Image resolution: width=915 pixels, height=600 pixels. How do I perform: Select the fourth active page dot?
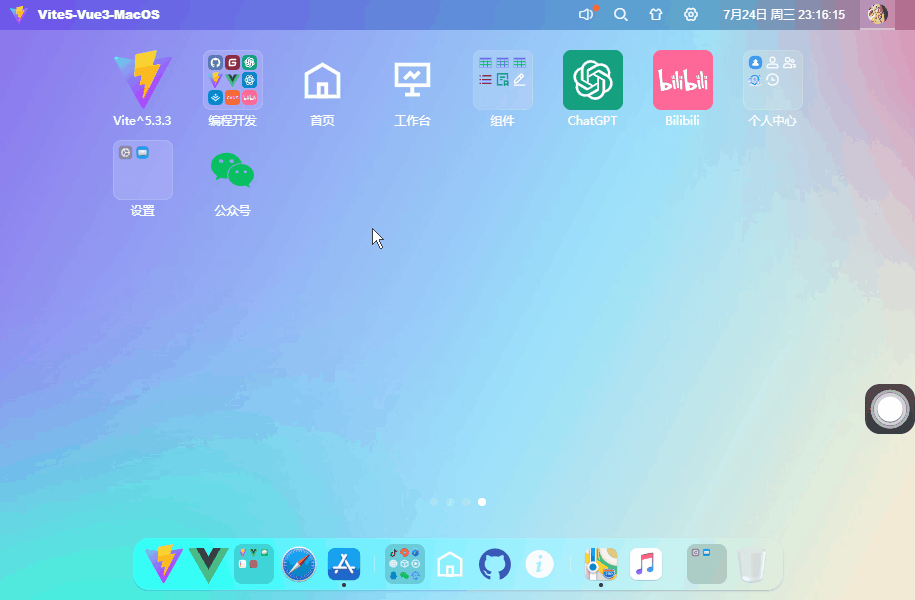(482, 502)
